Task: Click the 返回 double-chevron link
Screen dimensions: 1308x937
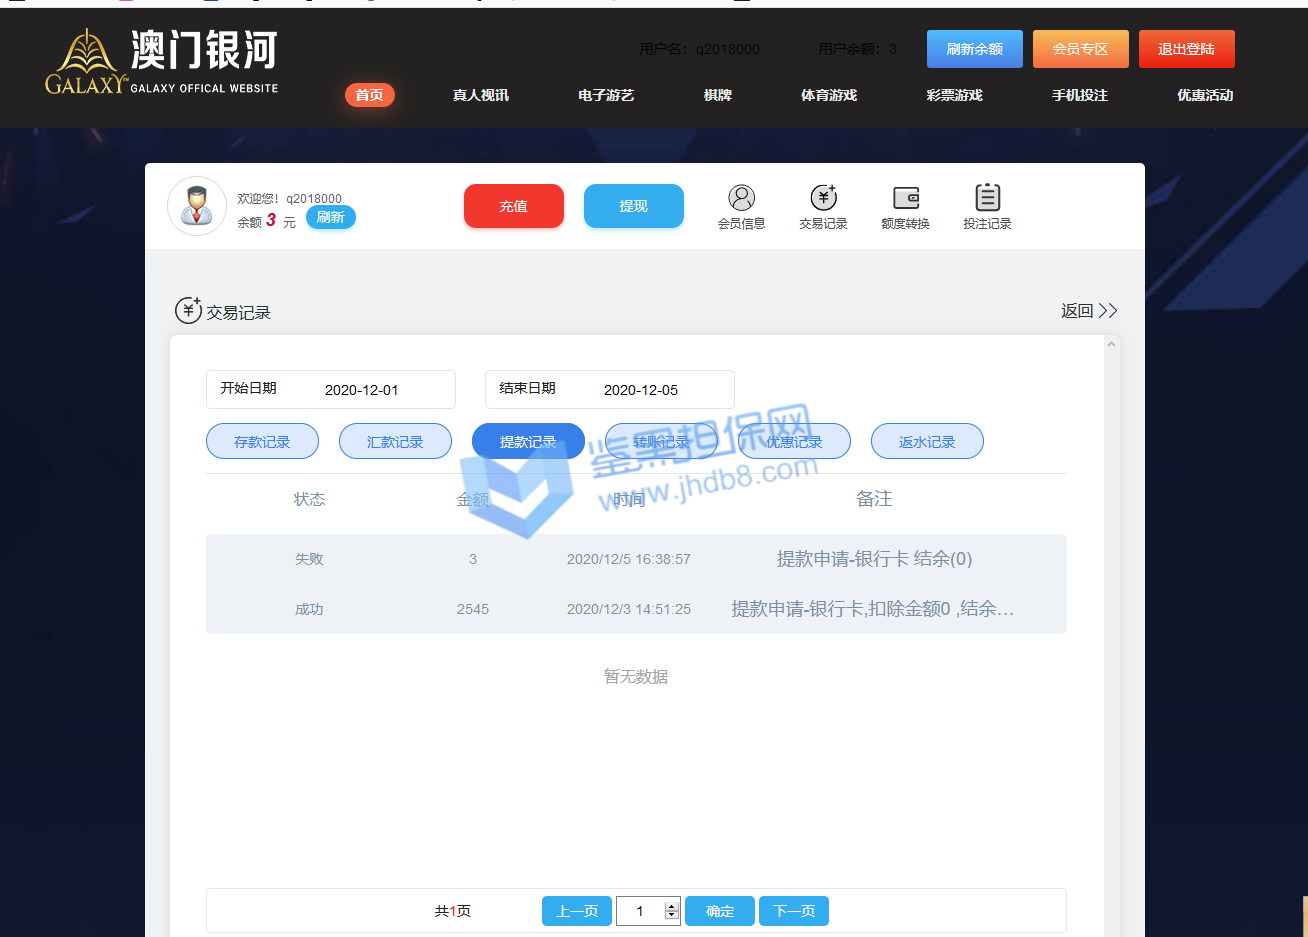Action: pos(1088,311)
